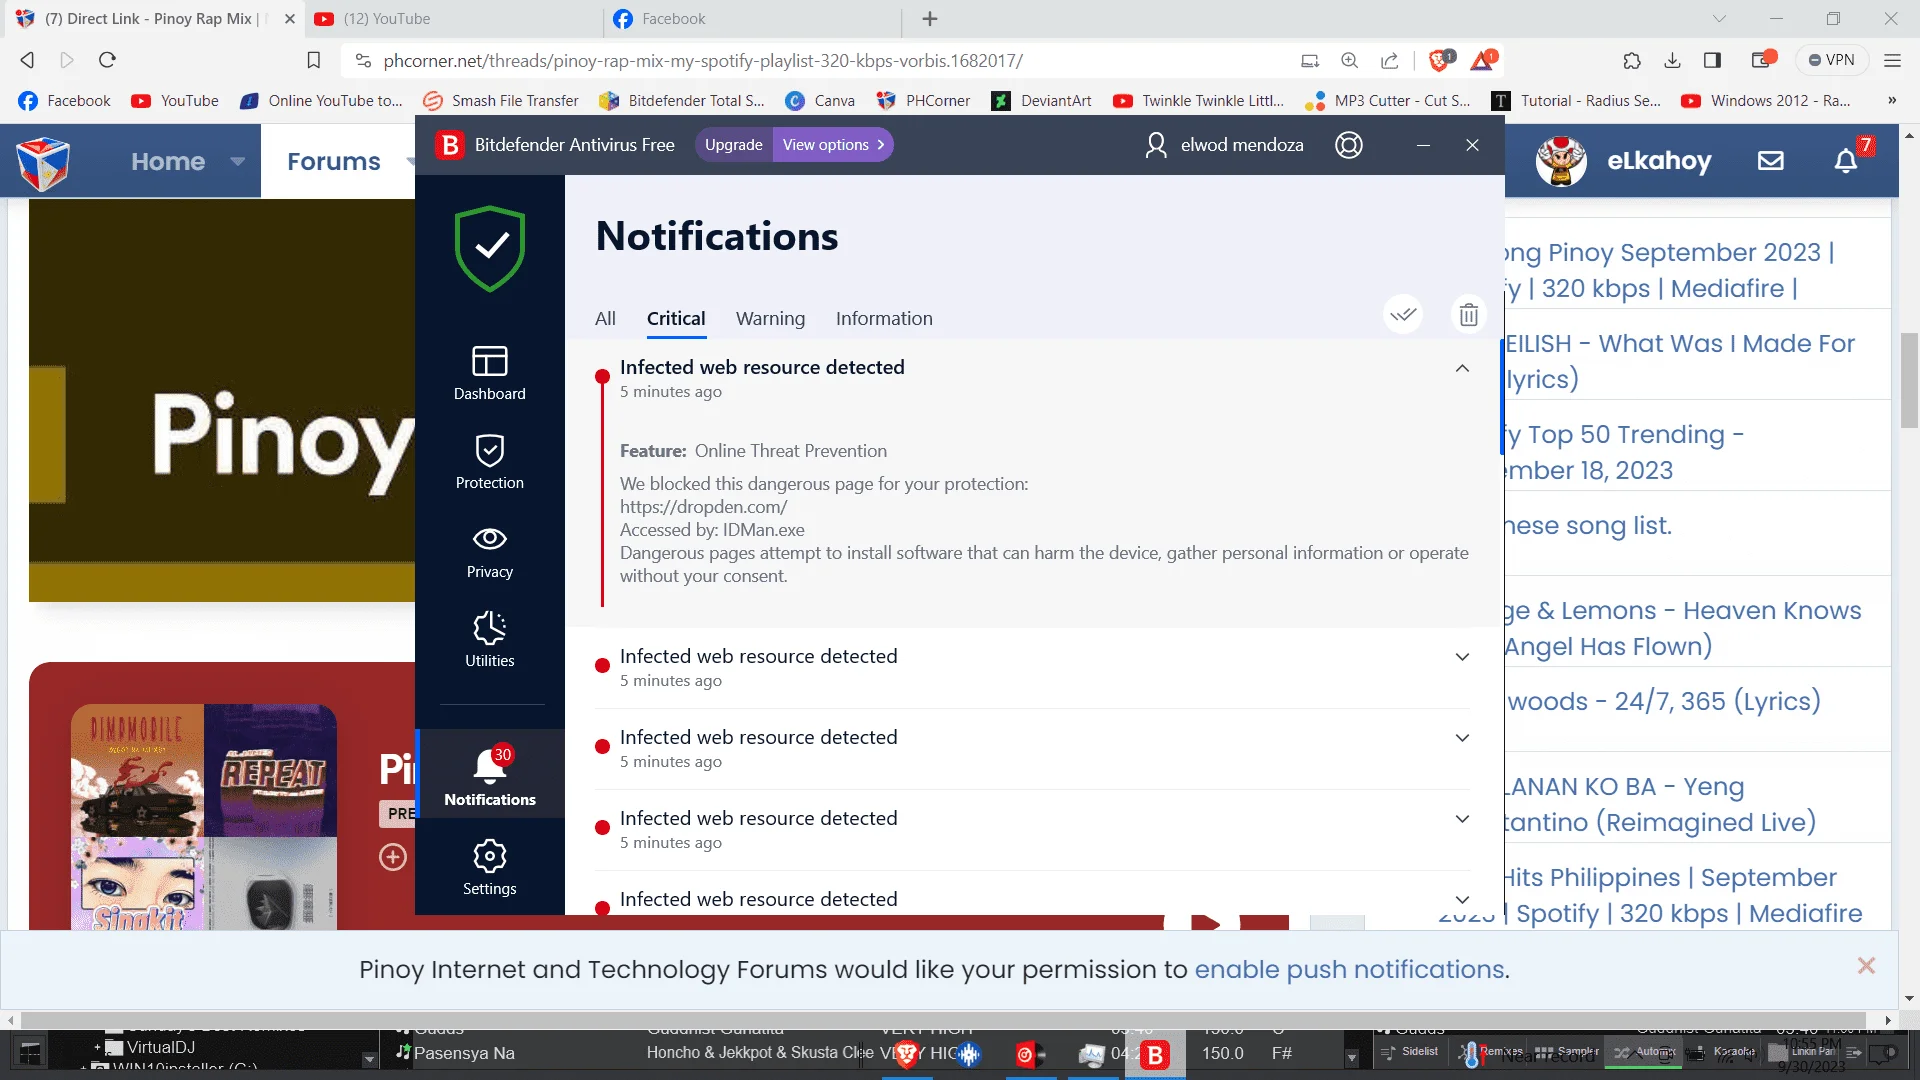Expand the fourth Infected web resource notification
This screenshot has width=1920, height=1080.
coord(1462,819)
